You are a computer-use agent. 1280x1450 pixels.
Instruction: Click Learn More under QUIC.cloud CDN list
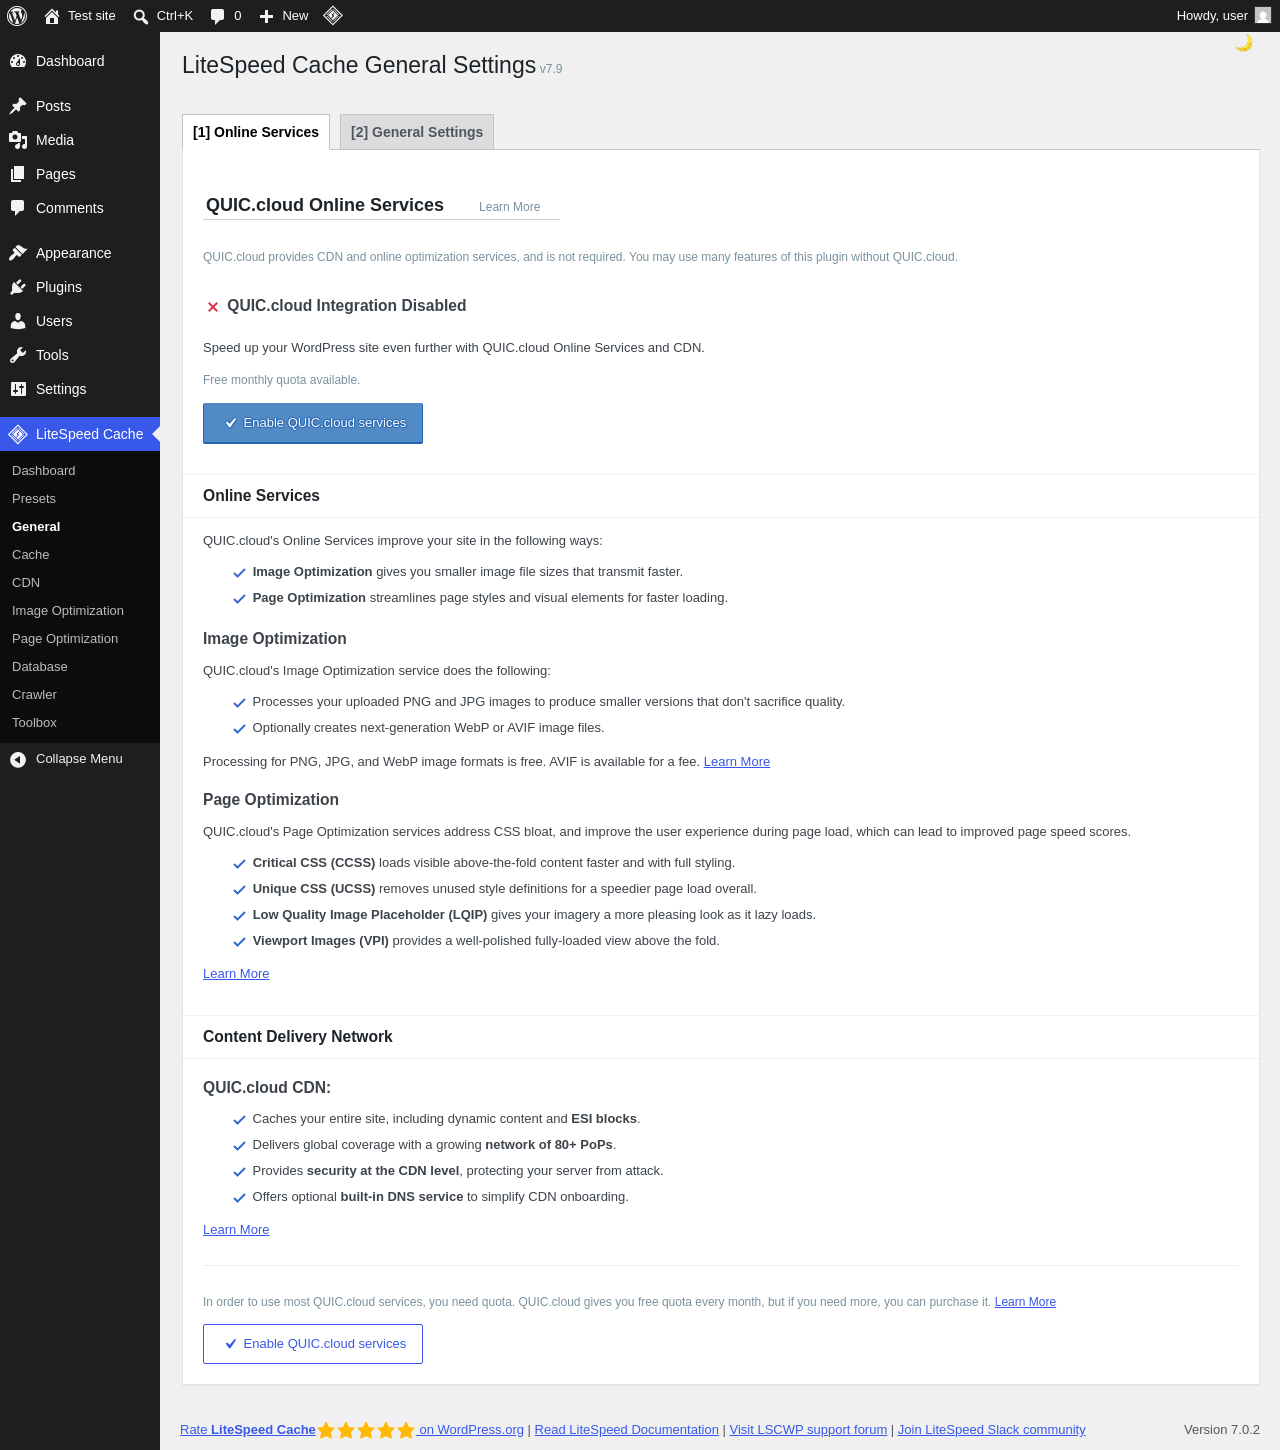pyautogui.click(x=236, y=1230)
